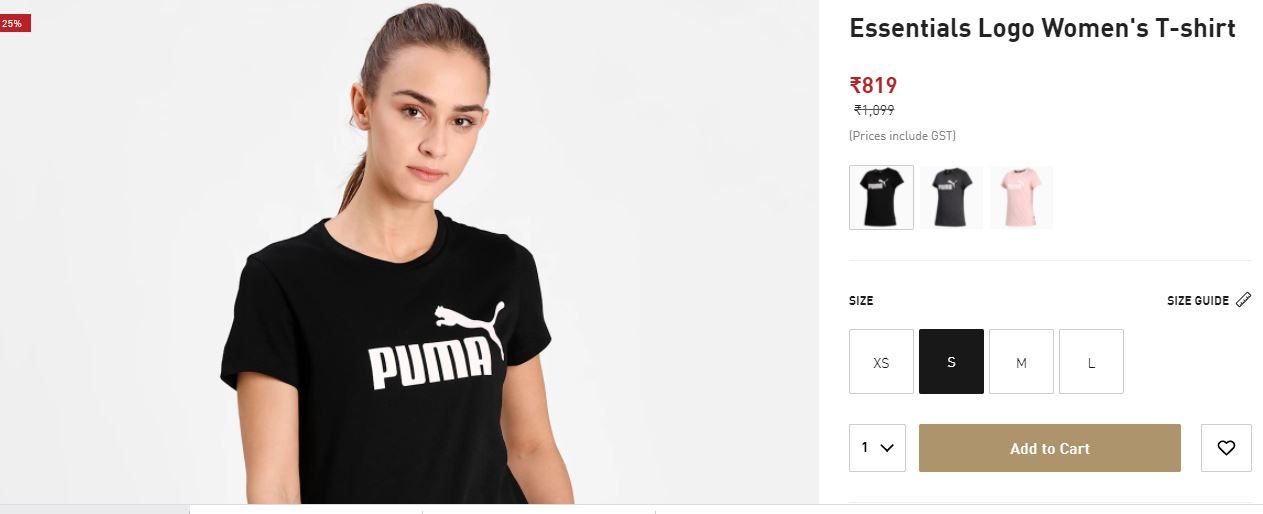Click the PUMA logo on the shirt

click(x=437, y=348)
